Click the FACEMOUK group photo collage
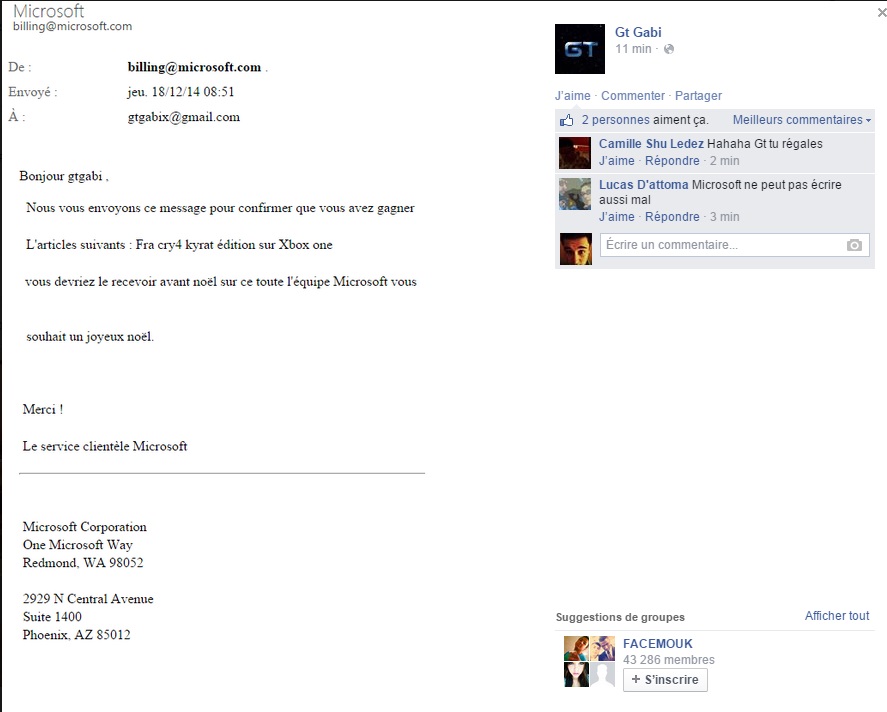887x712 pixels. pos(589,661)
